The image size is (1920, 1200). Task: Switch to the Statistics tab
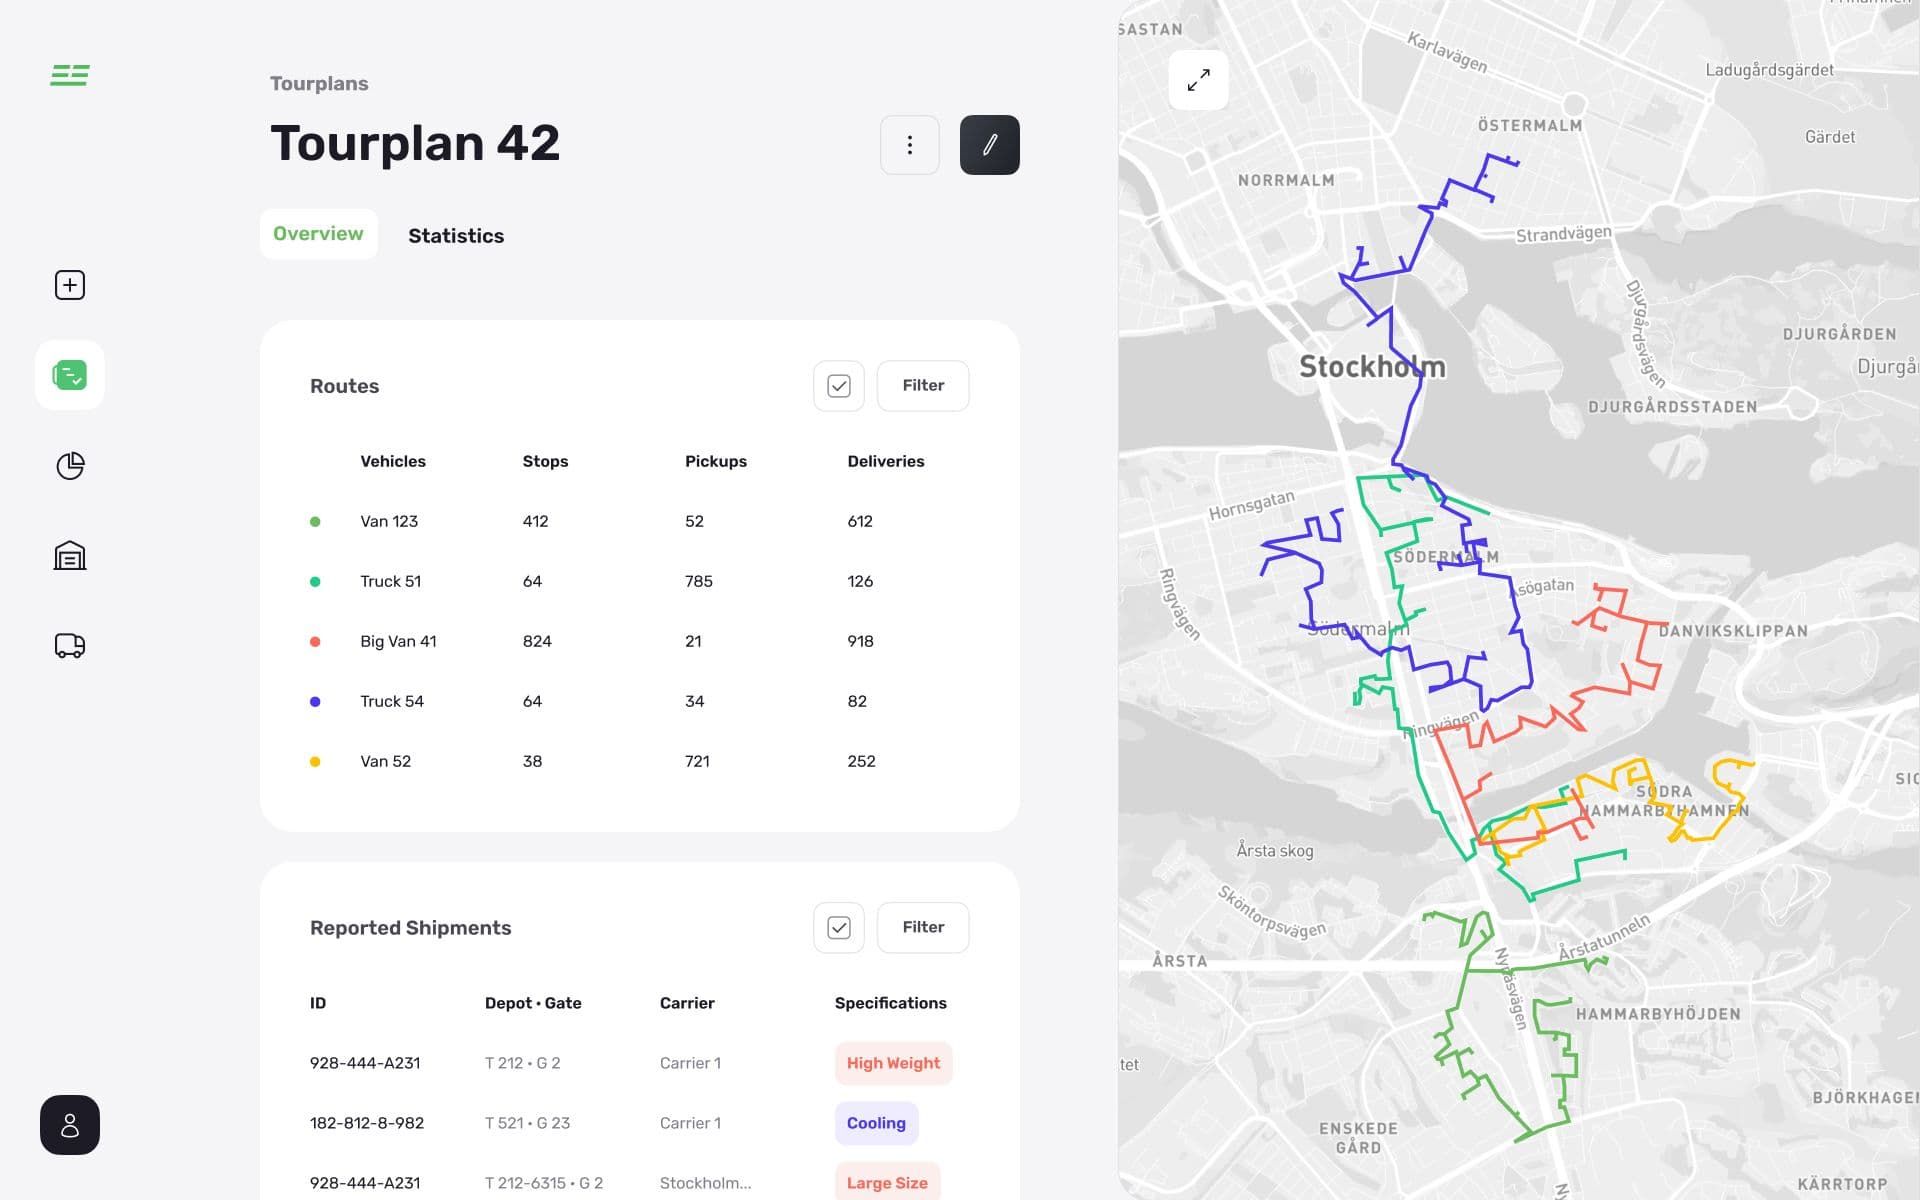point(456,236)
